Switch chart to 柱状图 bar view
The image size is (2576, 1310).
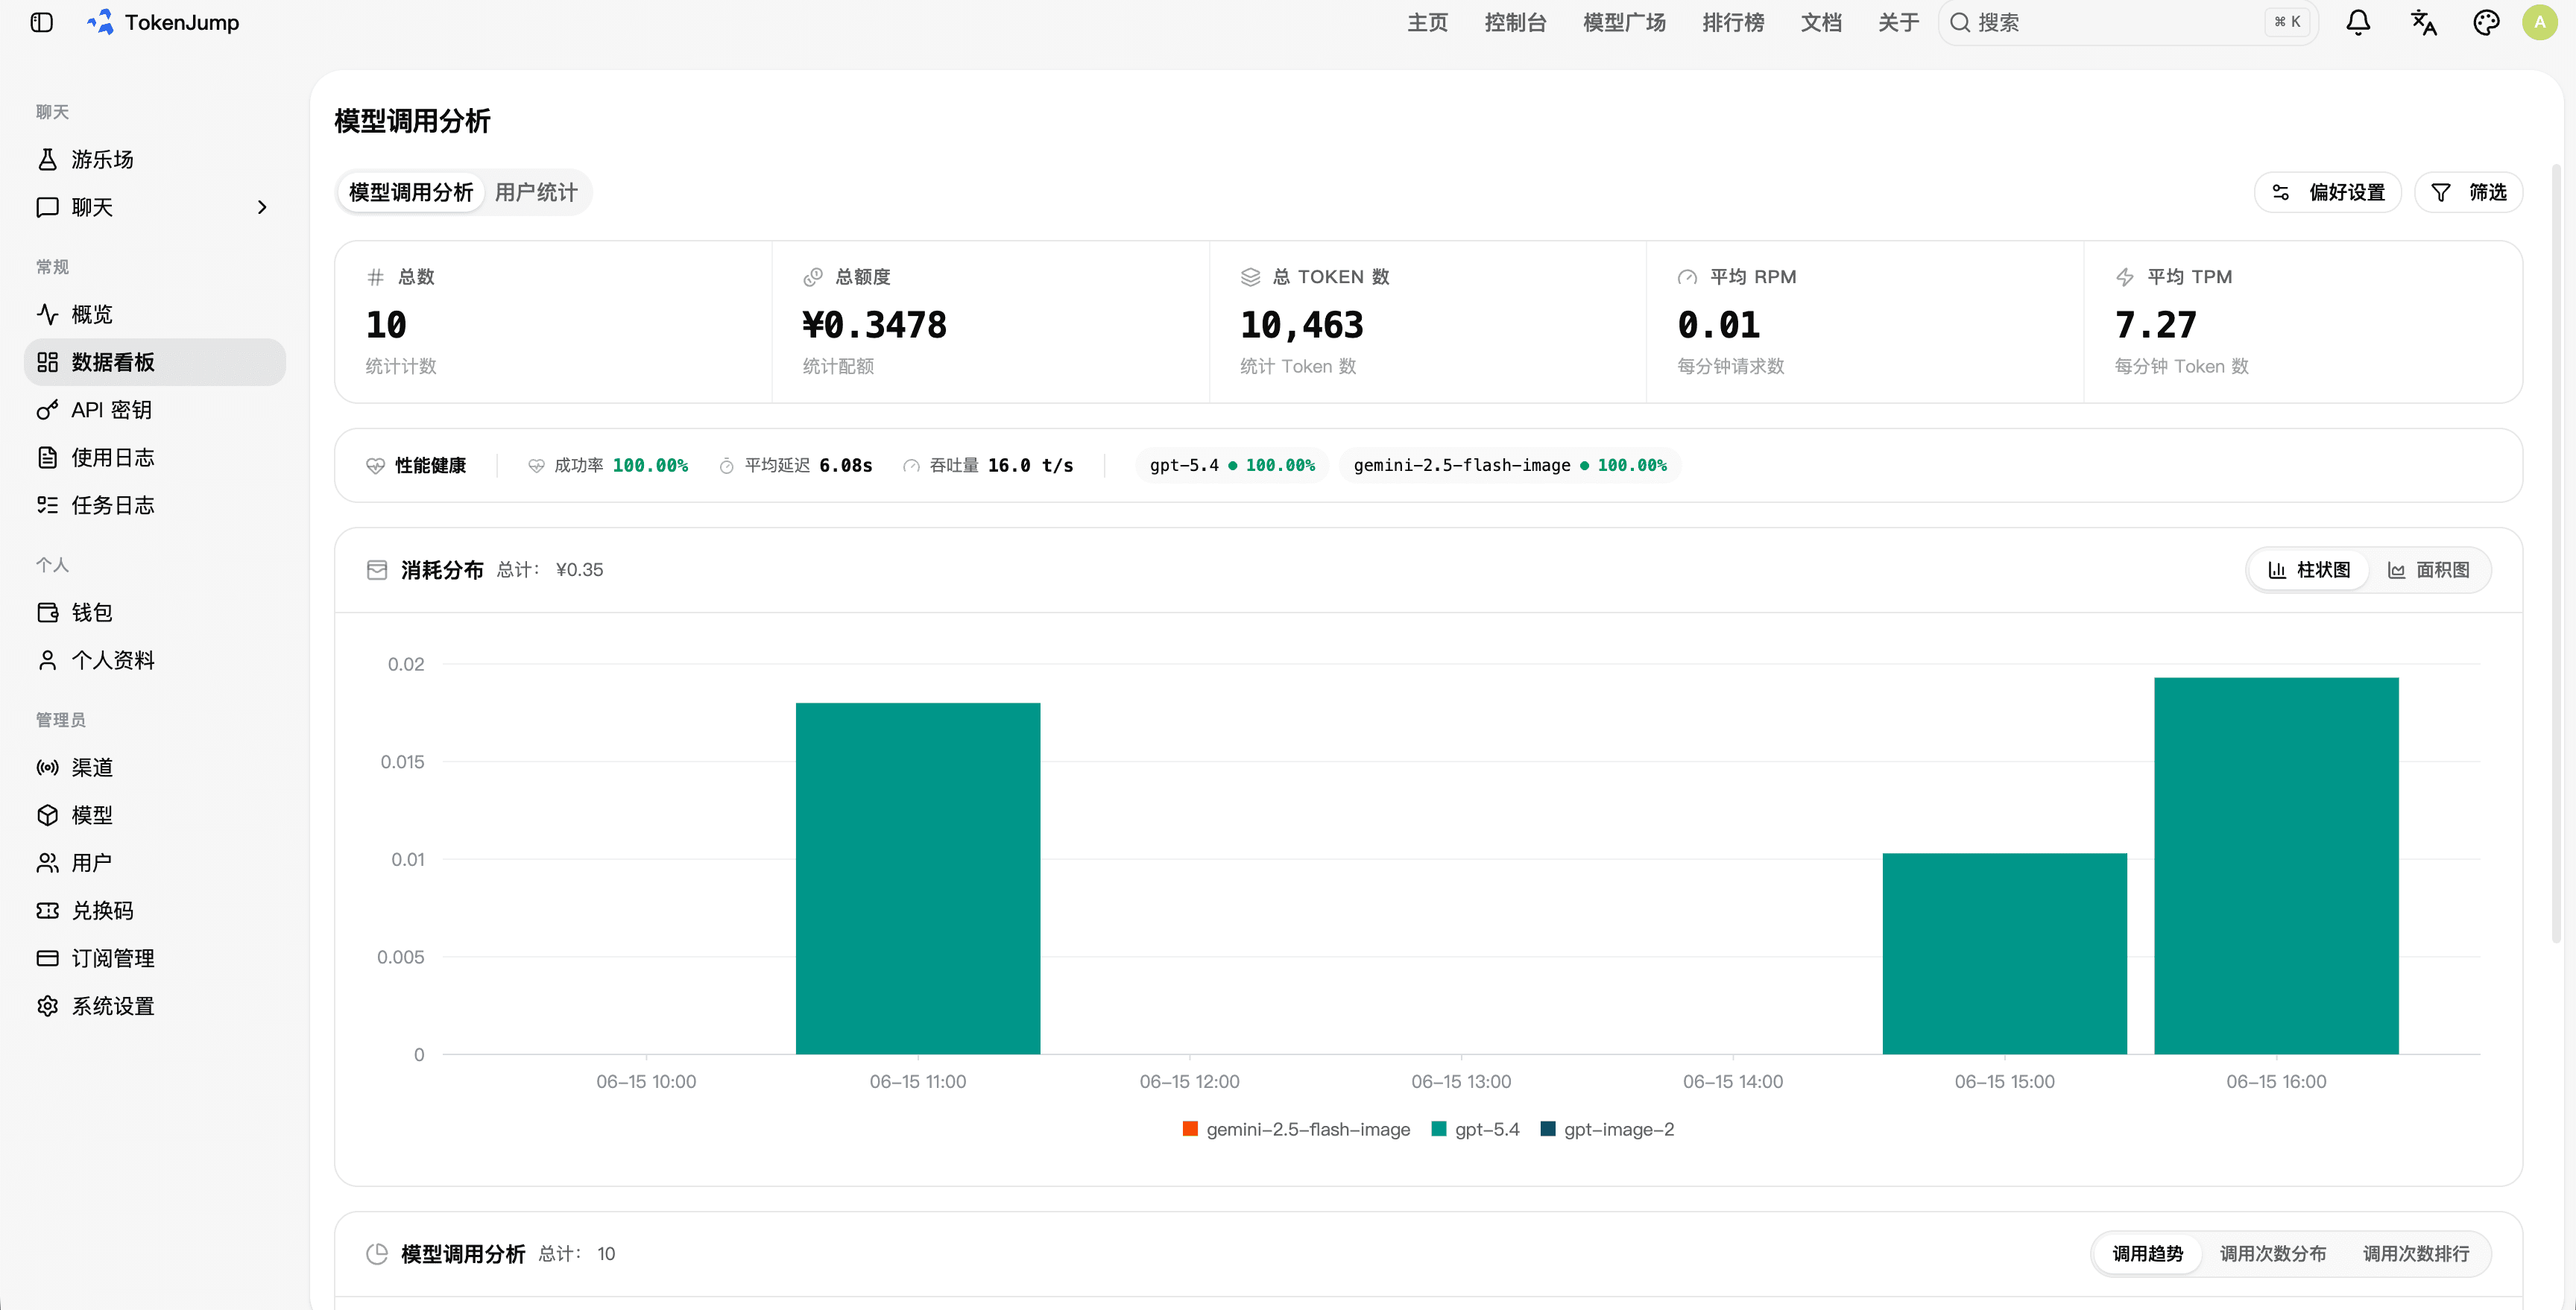[x=2309, y=570]
